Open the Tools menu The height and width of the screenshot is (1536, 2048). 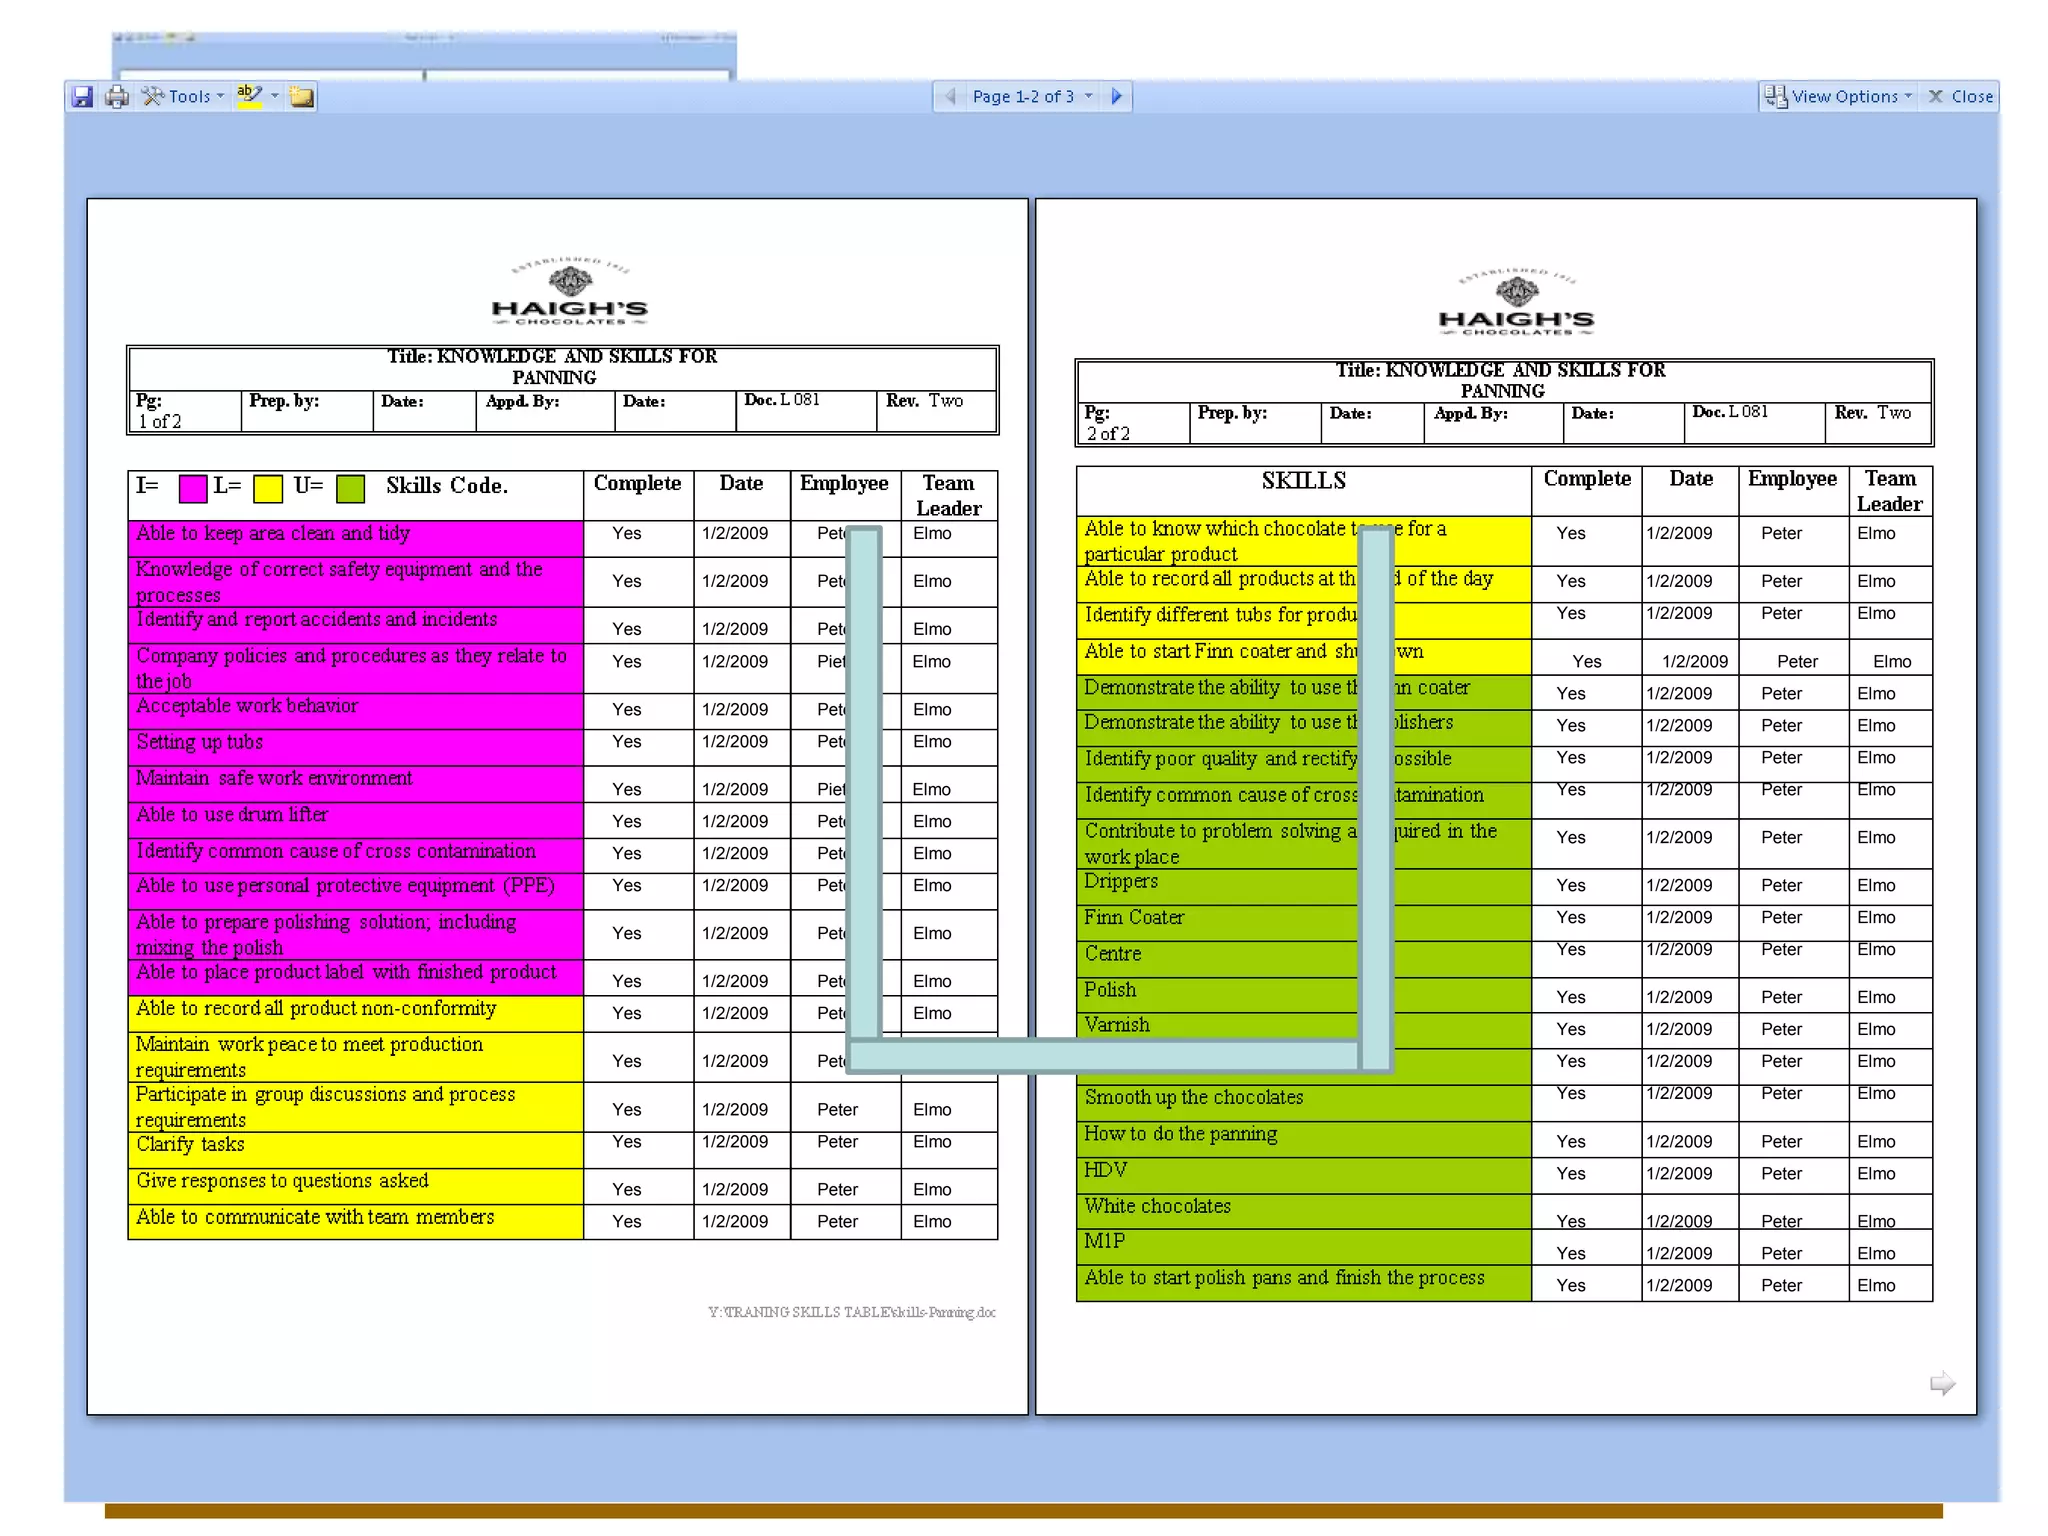click(184, 97)
